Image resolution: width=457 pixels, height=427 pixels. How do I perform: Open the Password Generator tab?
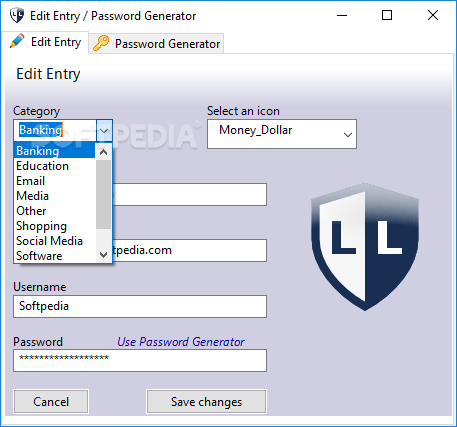click(156, 44)
